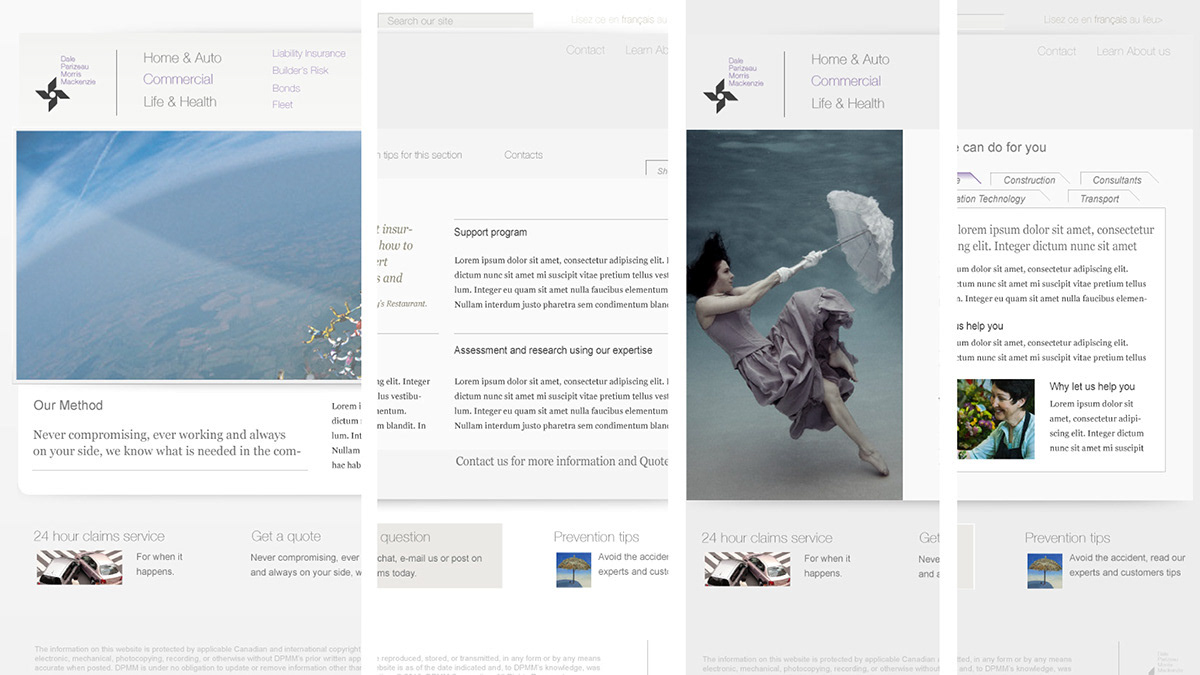Click the can do for you heading

1002,148
